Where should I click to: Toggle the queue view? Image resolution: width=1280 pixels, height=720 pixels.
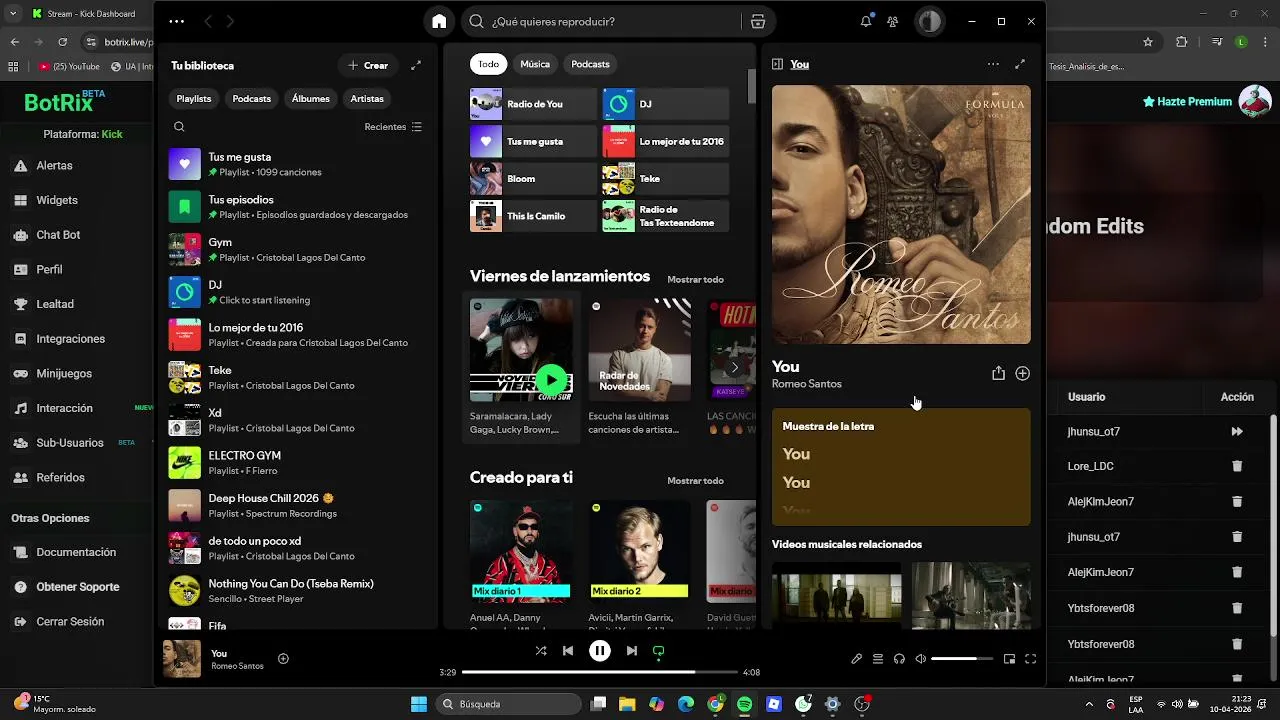pos(878,659)
